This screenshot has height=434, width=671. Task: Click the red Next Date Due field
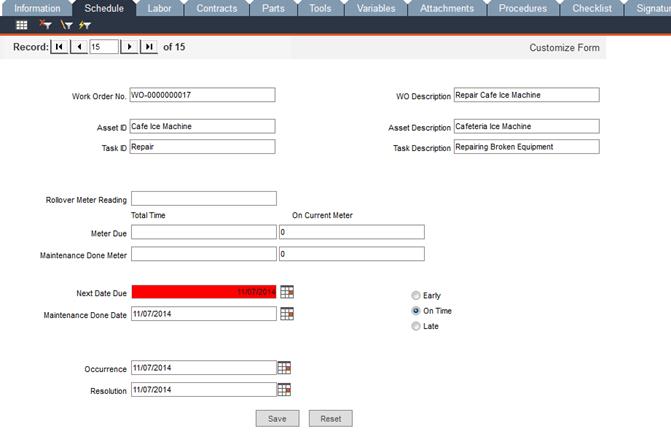[x=203, y=292]
